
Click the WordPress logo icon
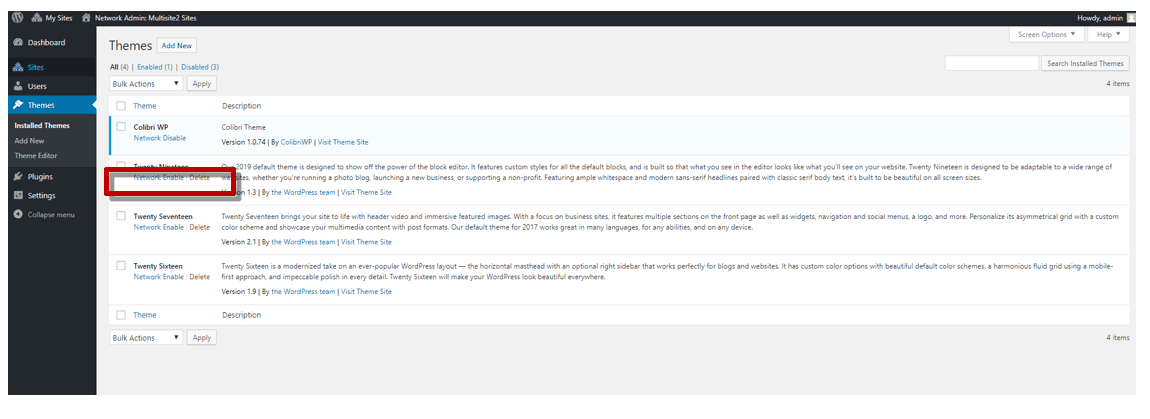(18, 18)
